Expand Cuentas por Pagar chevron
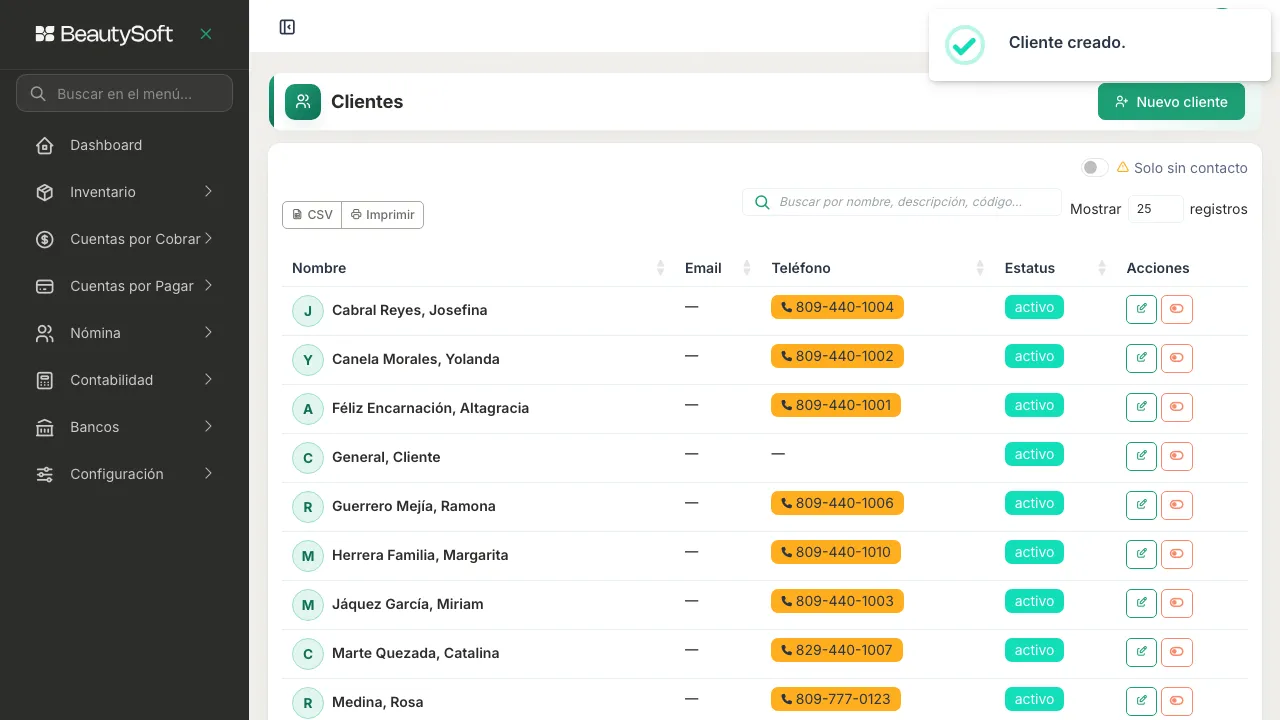Image resolution: width=1280 pixels, height=720 pixels. click(208, 285)
